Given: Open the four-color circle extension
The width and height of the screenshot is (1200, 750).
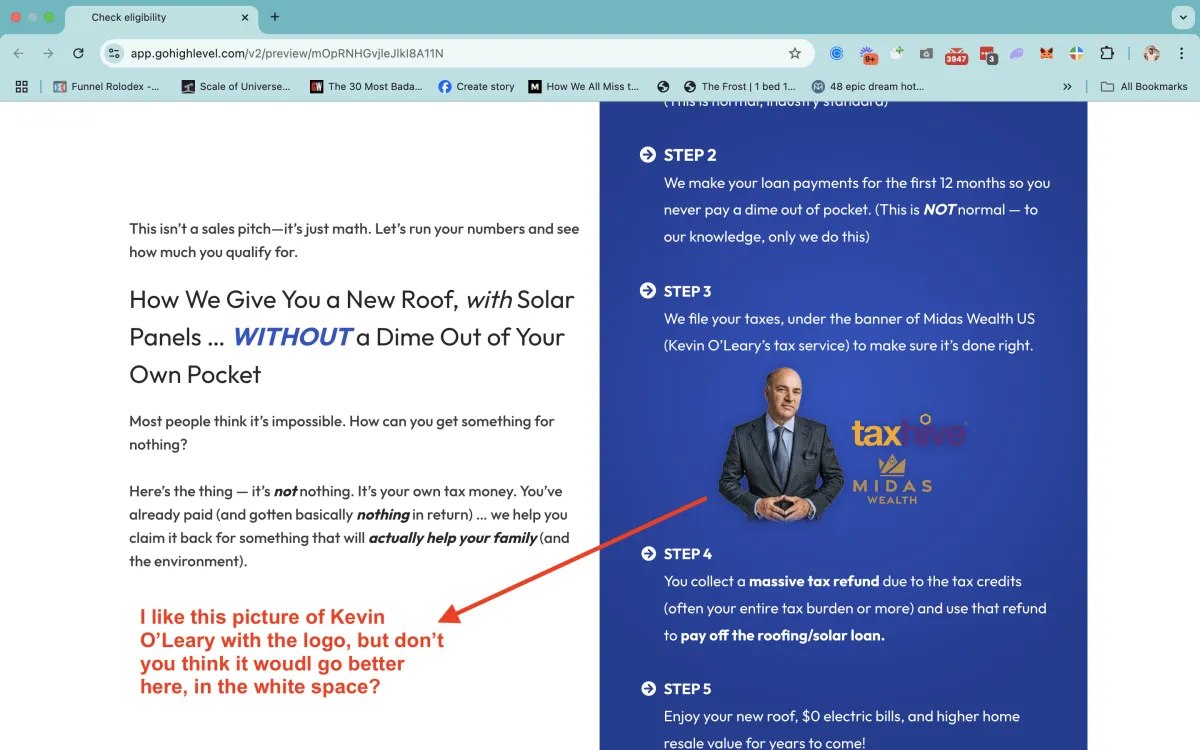Looking at the screenshot, I should point(1077,53).
